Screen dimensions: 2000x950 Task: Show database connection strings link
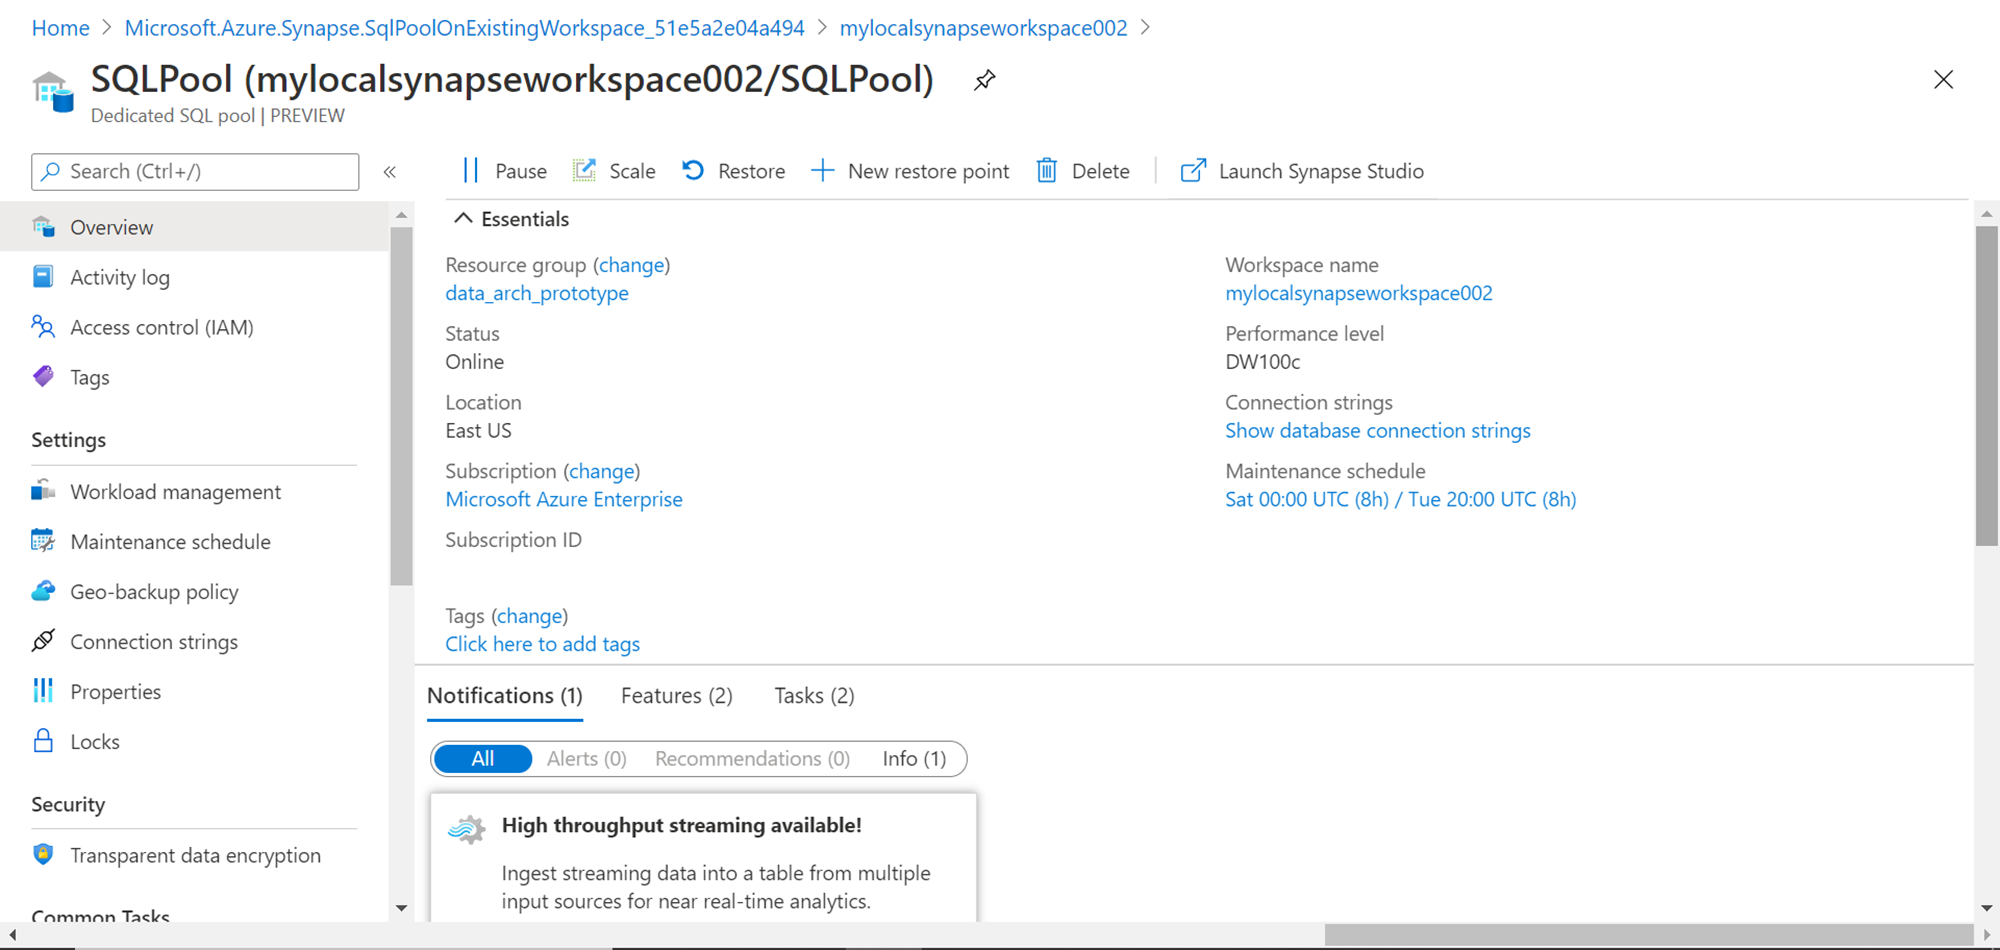tap(1378, 430)
